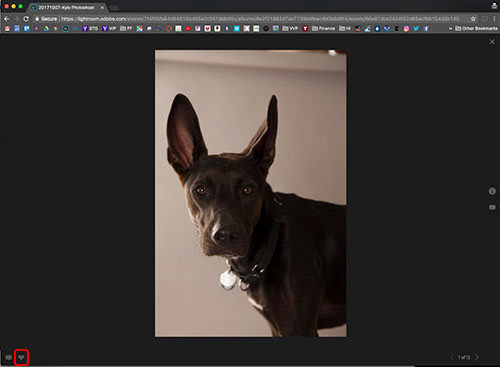The height and width of the screenshot is (367, 500).
Task: Open comments panel on right side
Action: (492, 208)
